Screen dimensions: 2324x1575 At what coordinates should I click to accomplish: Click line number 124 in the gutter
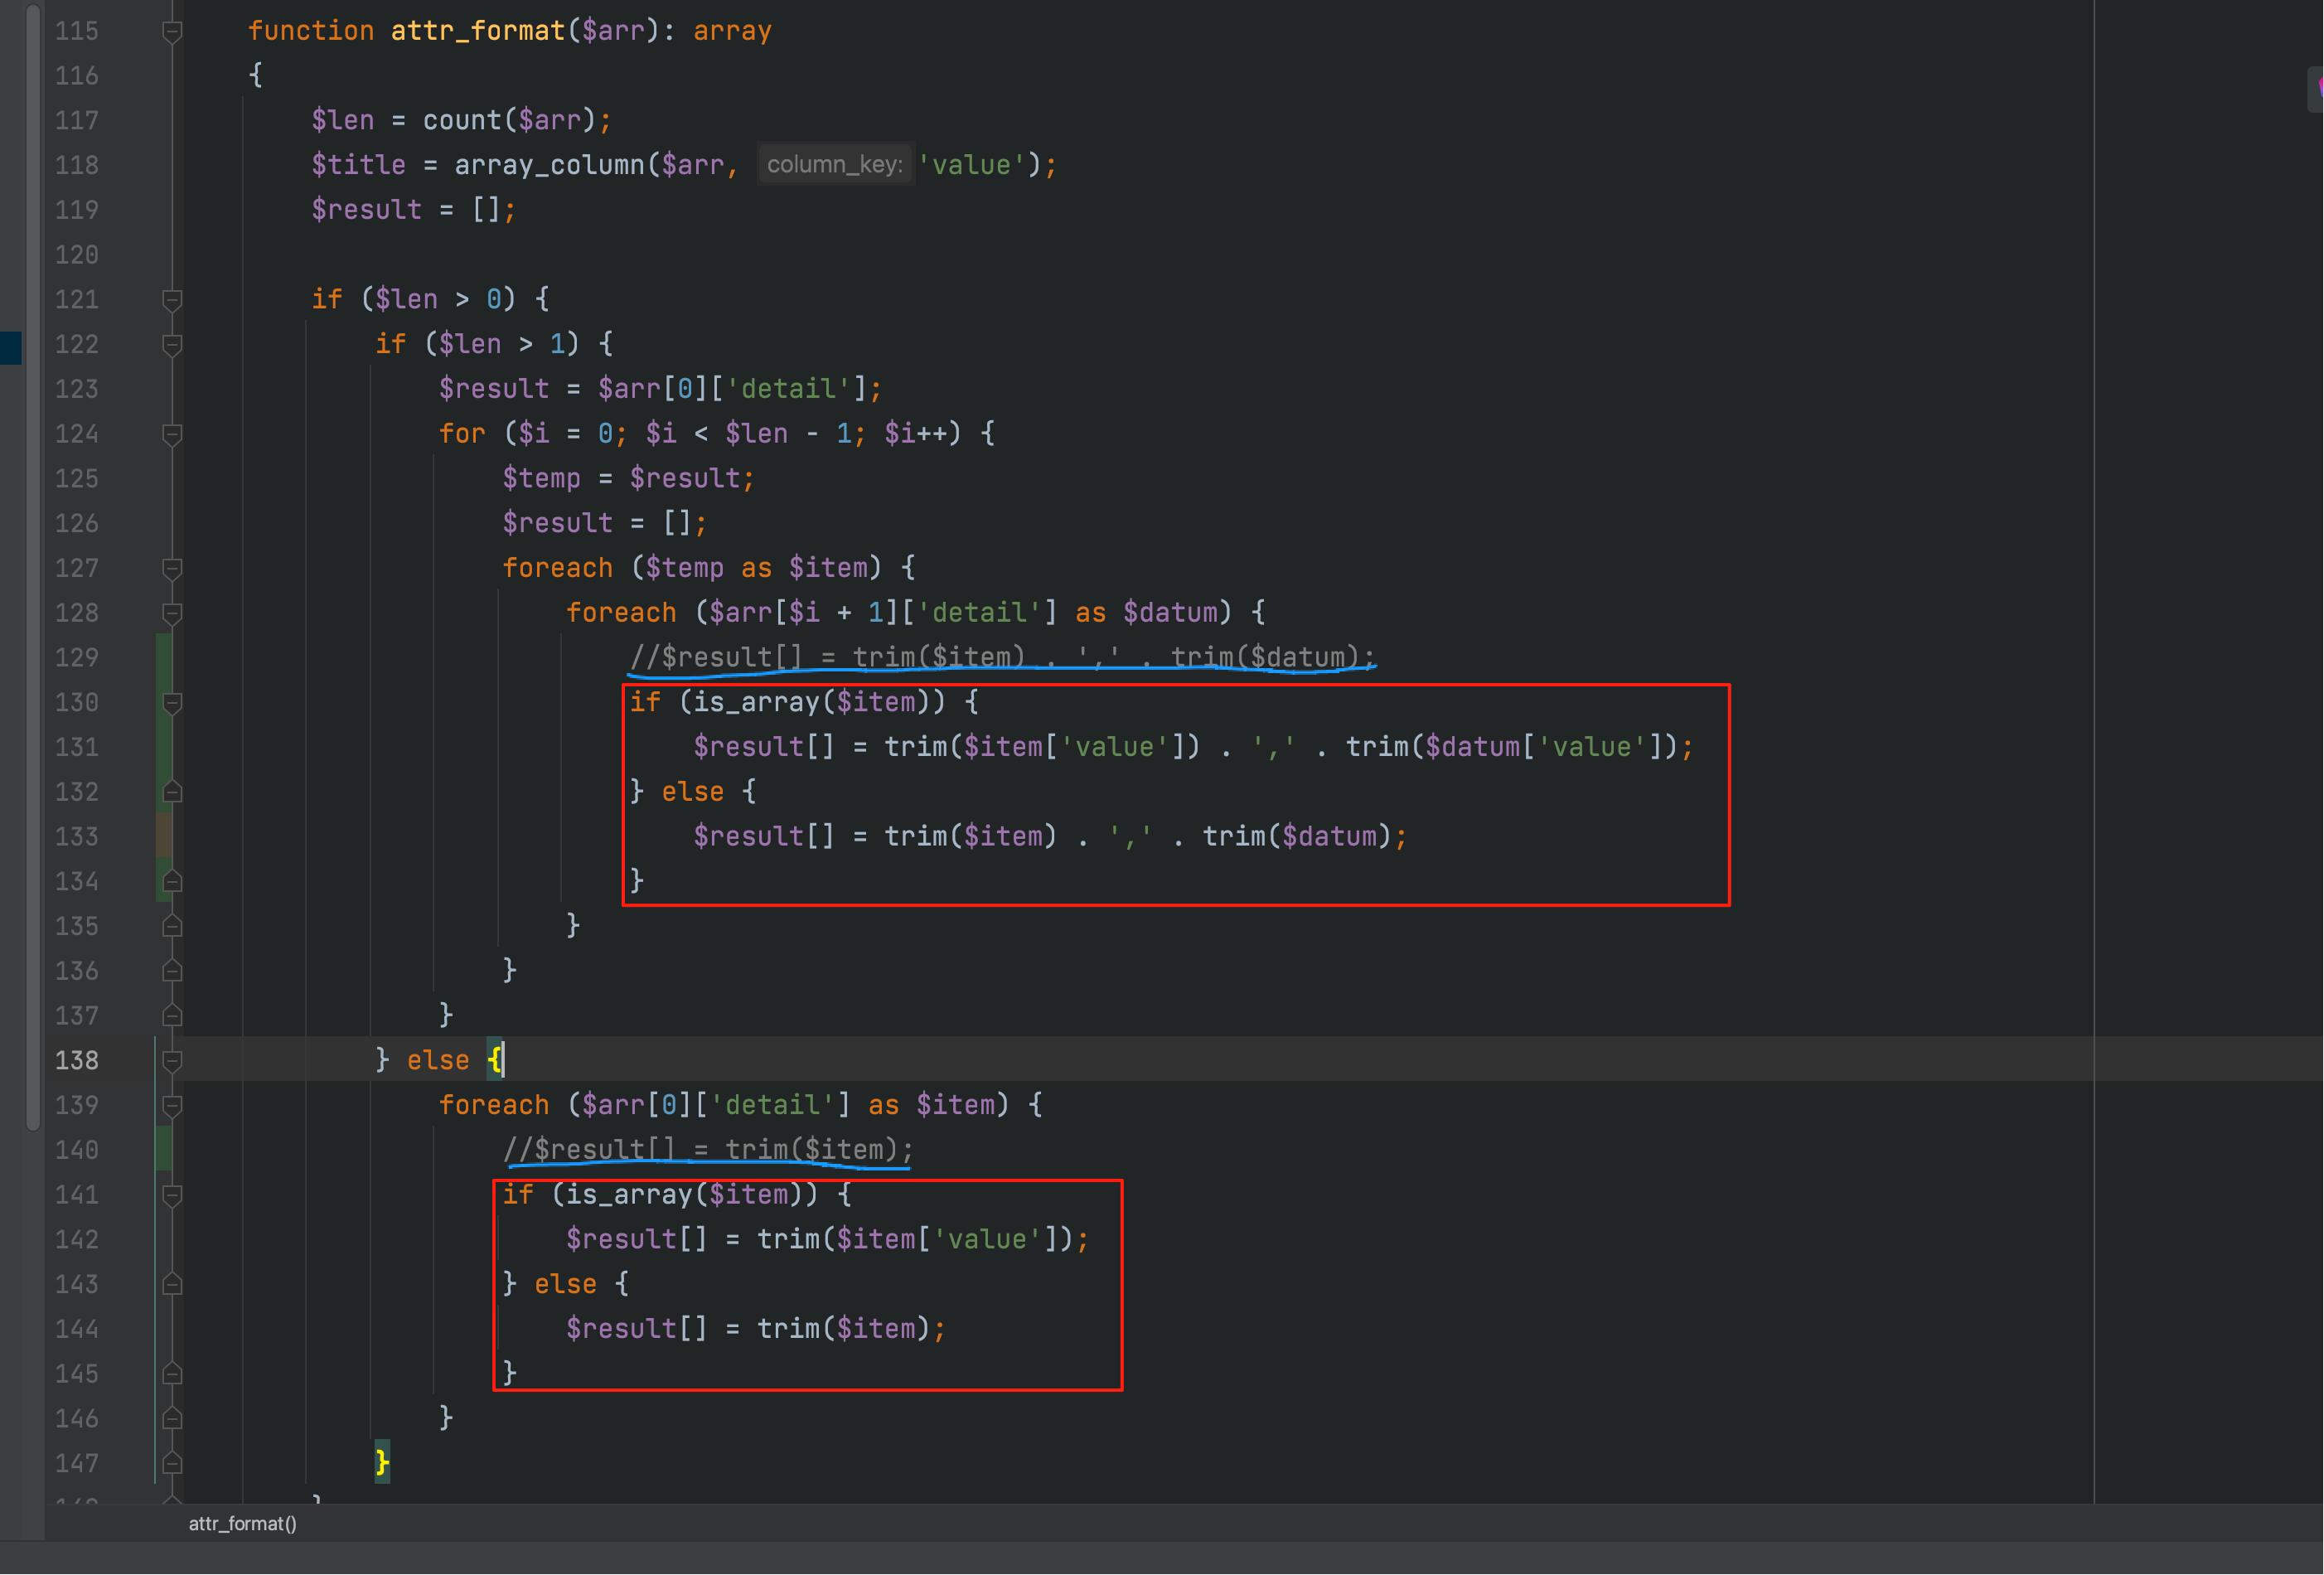click(77, 434)
